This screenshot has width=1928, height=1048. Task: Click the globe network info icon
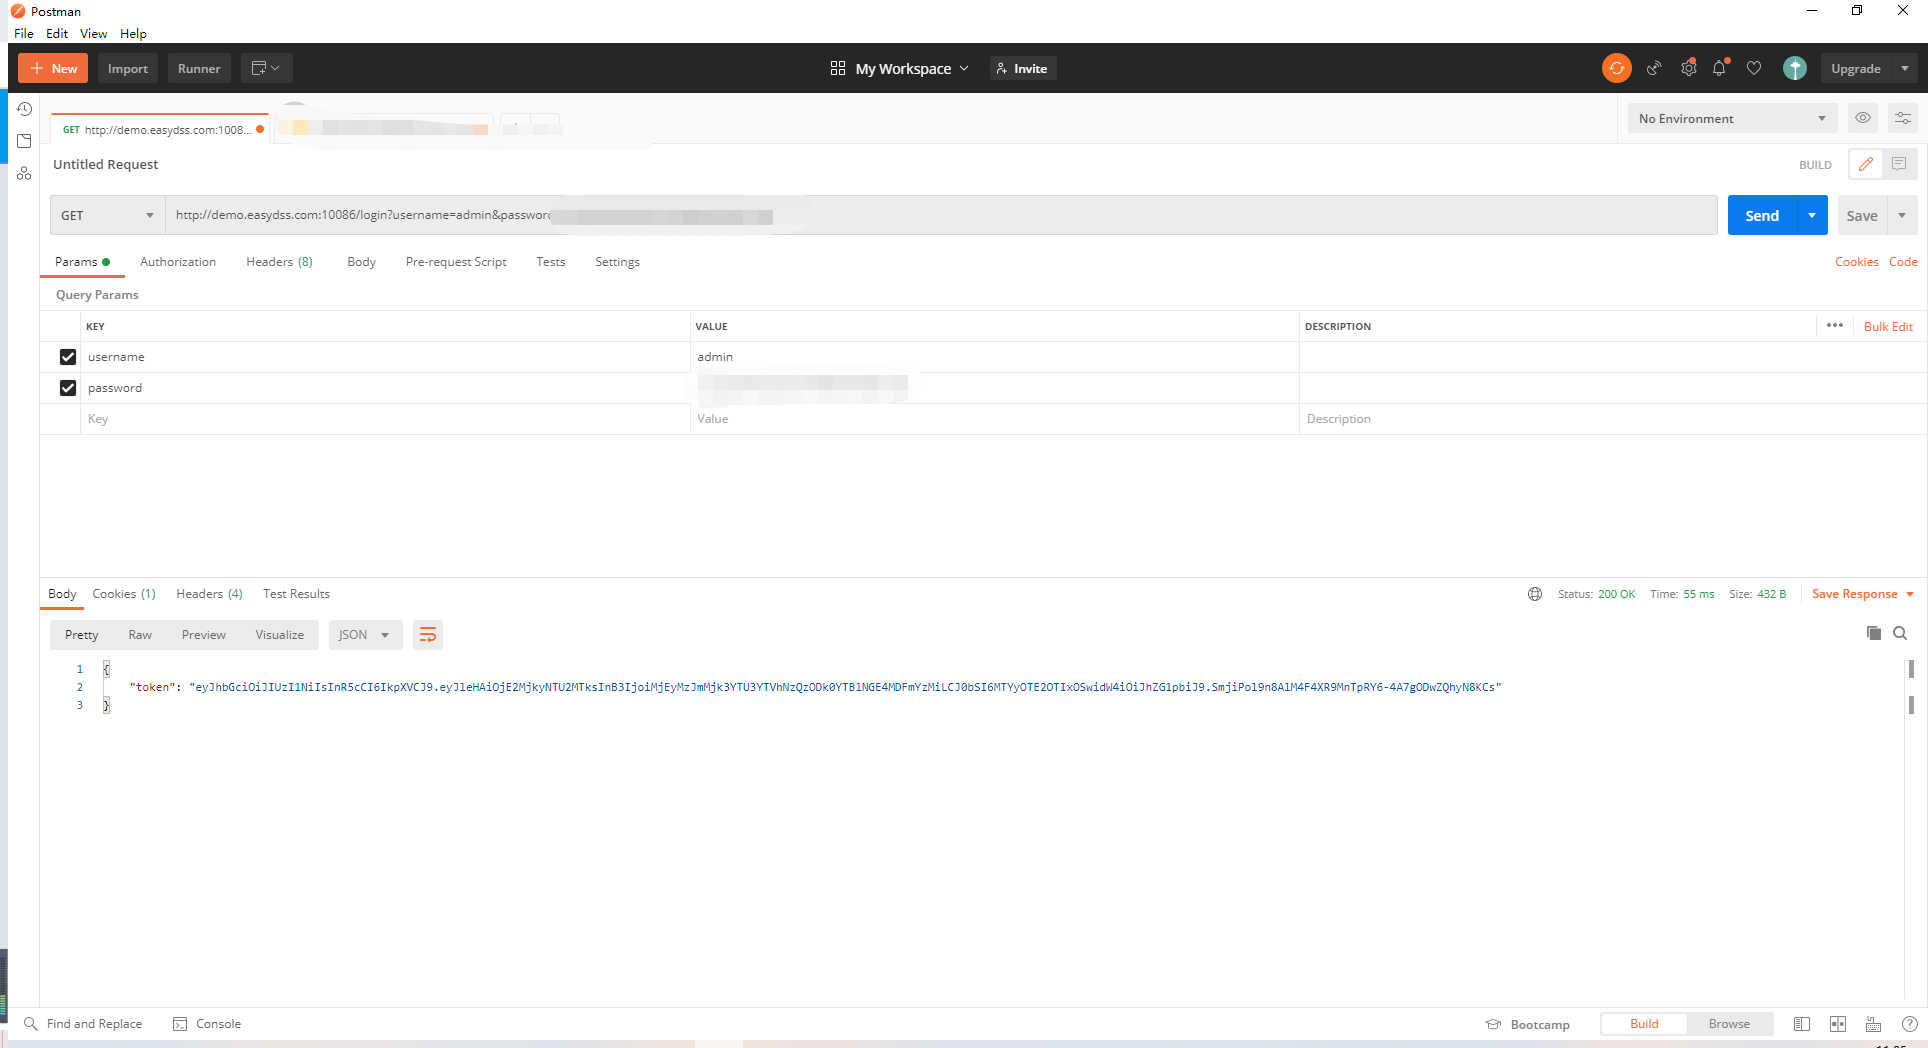click(x=1535, y=594)
